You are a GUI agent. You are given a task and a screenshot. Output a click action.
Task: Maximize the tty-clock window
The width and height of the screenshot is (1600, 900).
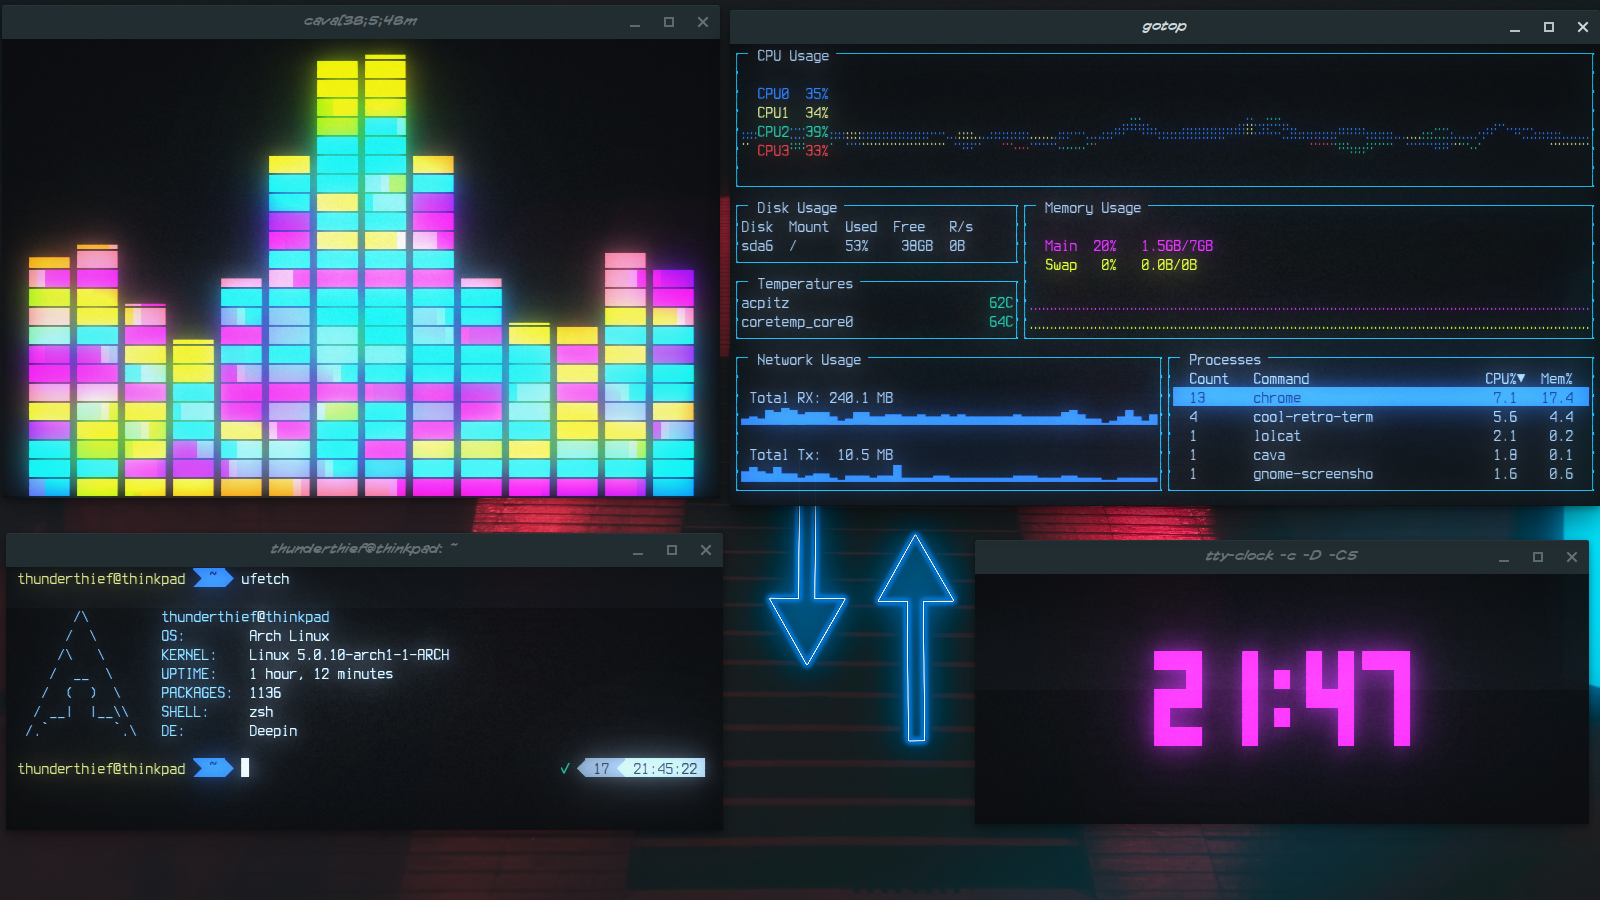coord(1538,557)
